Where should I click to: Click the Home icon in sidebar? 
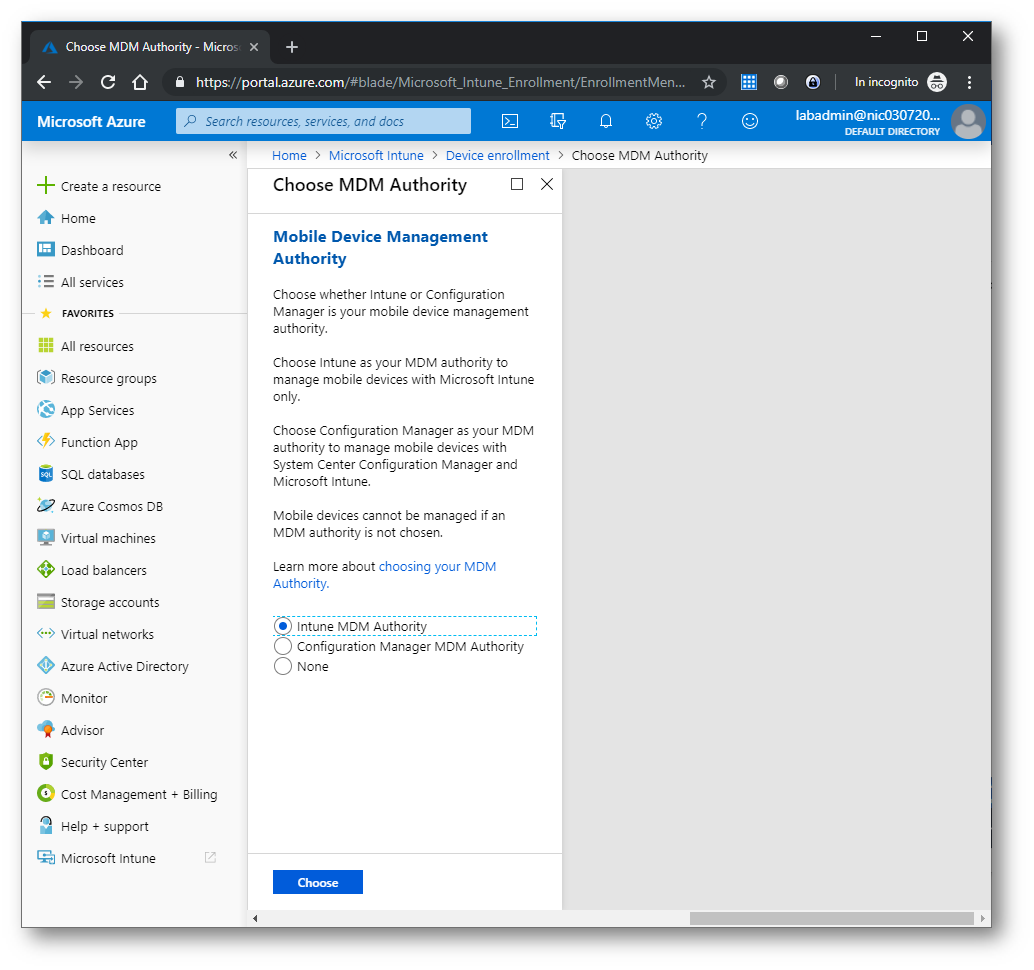tap(46, 218)
